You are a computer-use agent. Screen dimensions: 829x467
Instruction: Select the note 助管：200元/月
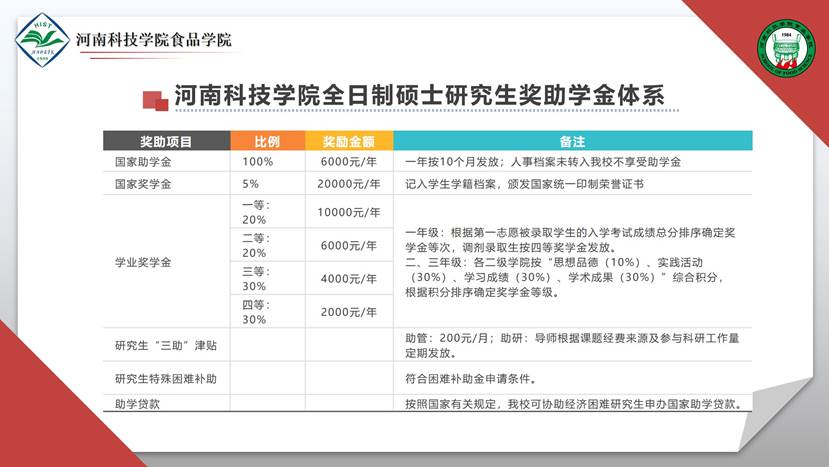449,338
